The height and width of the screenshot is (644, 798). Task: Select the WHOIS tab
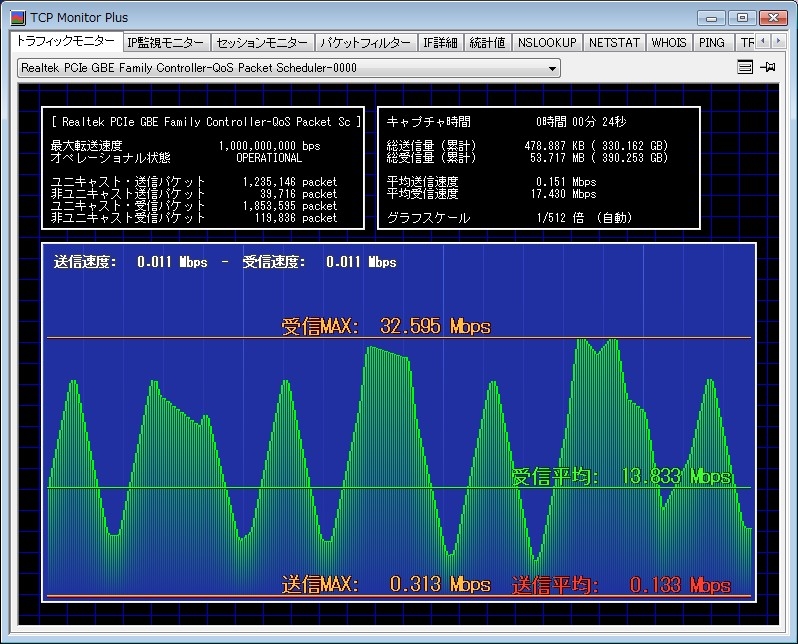[x=669, y=43]
